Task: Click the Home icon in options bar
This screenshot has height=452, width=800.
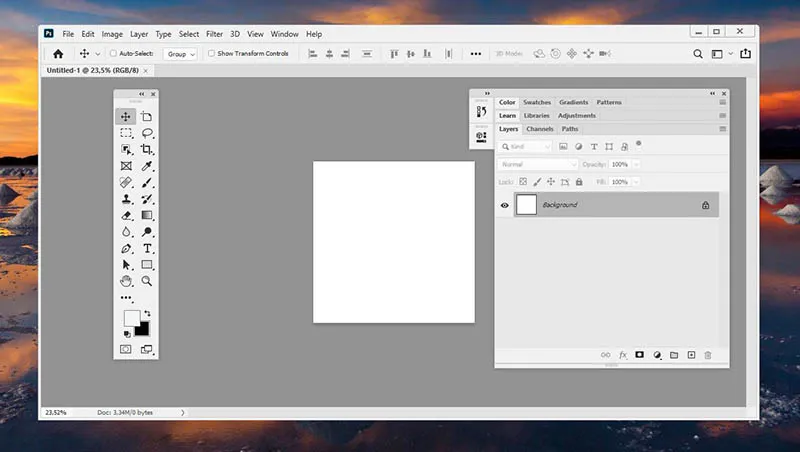Action: pos(58,54)
